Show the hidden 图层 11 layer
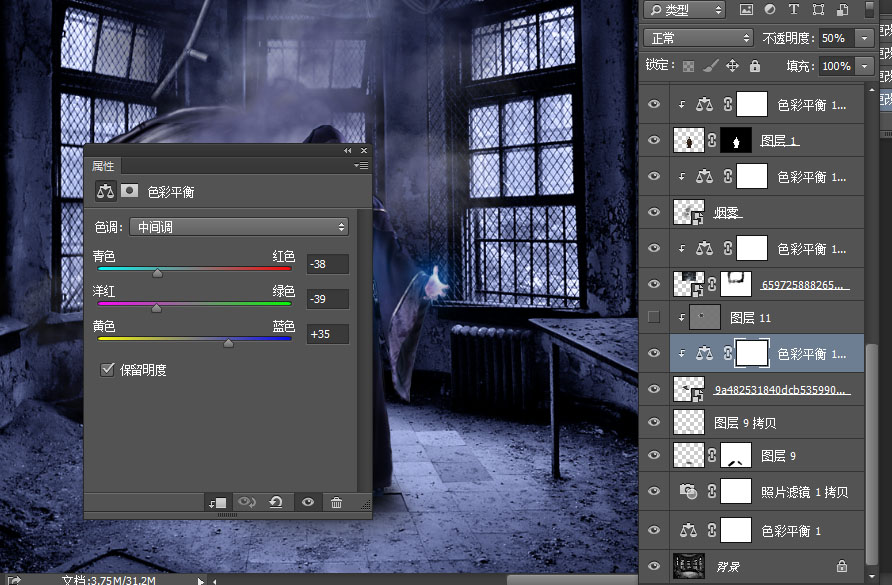Image resolution: width=892 pixels, height=585 pixels. 654,318
